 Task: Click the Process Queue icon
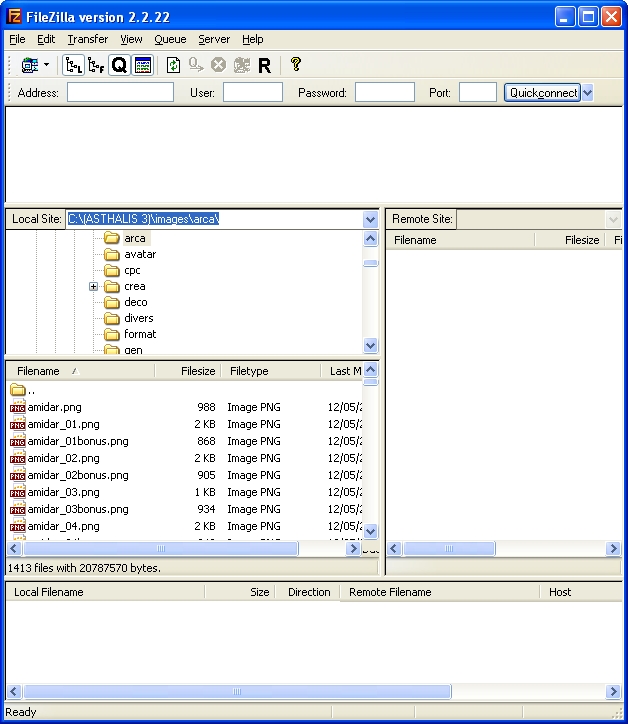coord(196,65)
